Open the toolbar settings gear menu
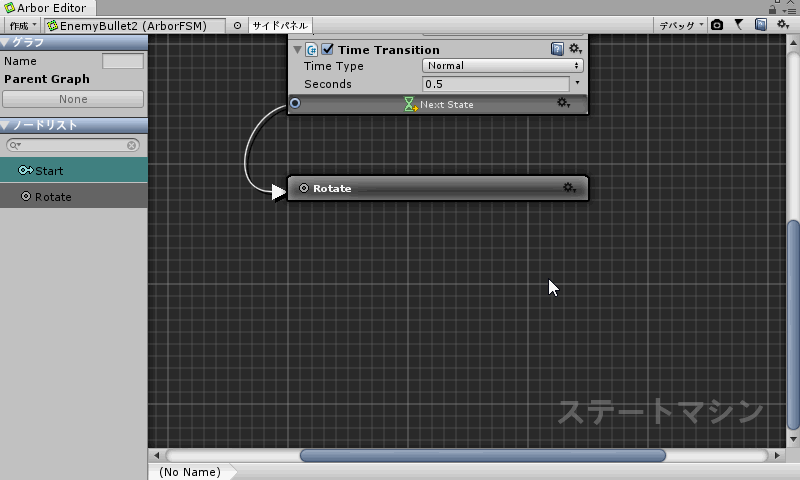 (x=783, y=24)
